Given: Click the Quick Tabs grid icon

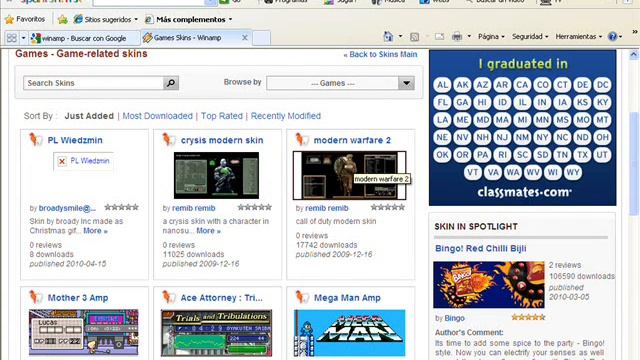Looking at the screenshot, I should [x=12, y=38].
